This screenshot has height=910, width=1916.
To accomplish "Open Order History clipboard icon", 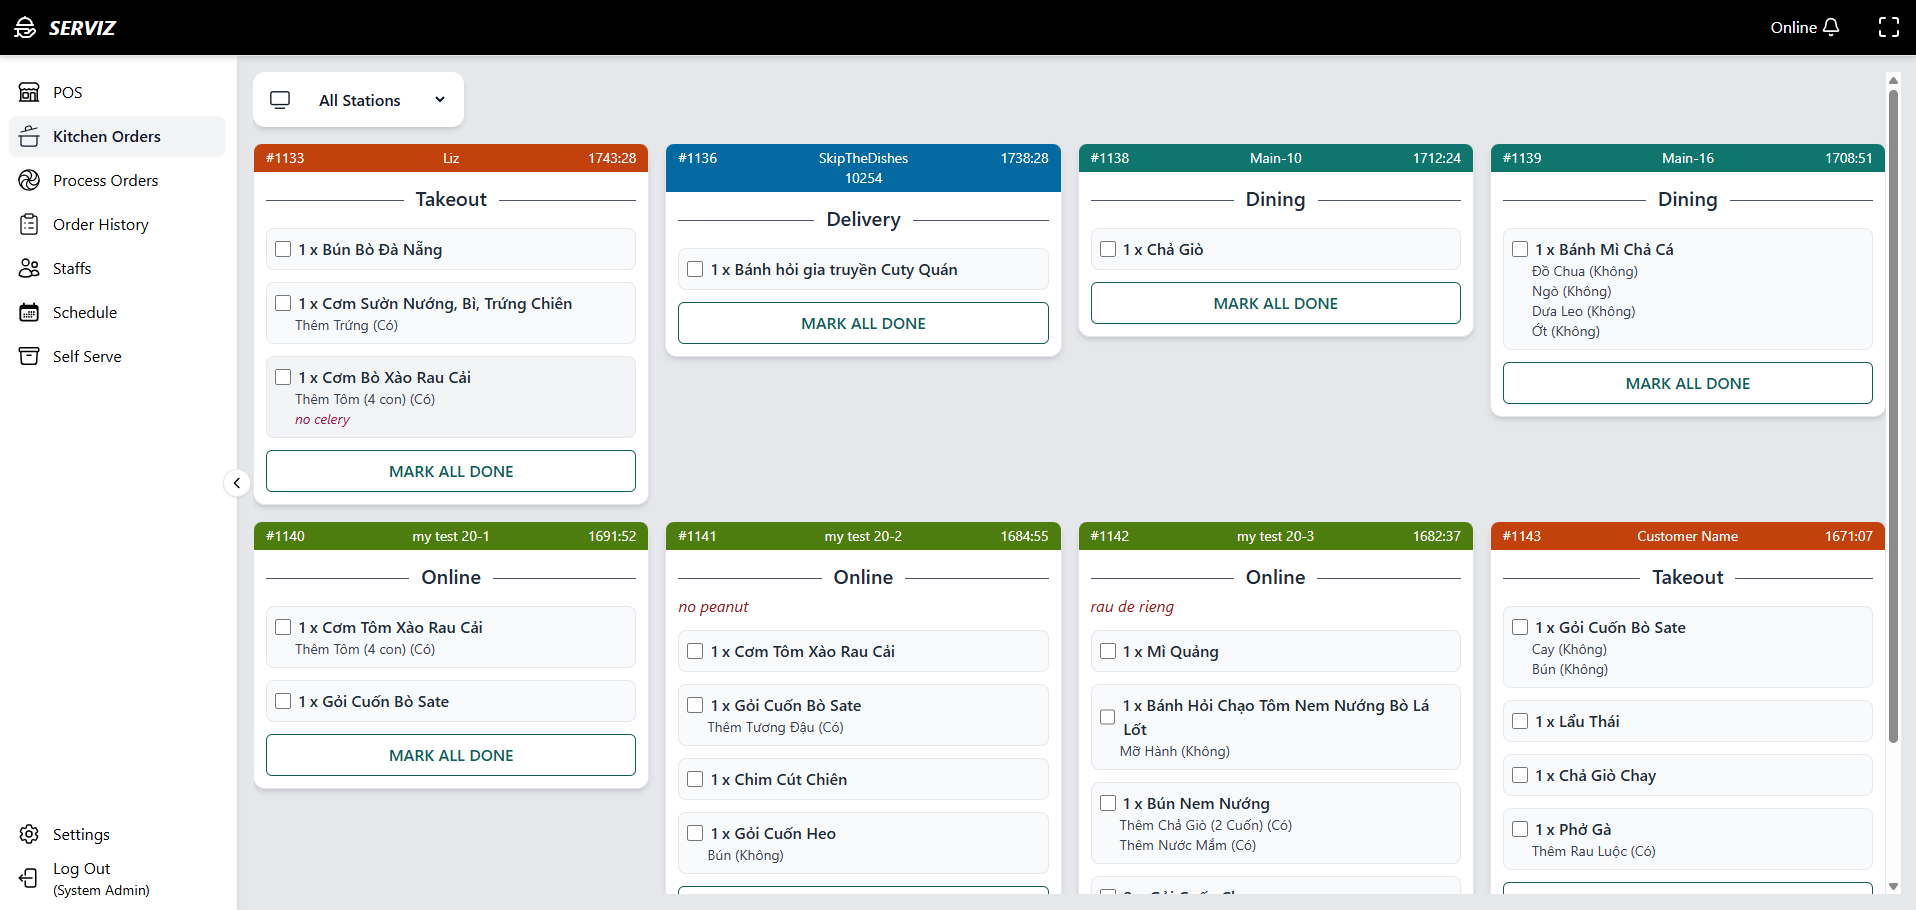I will coord(29,225).
